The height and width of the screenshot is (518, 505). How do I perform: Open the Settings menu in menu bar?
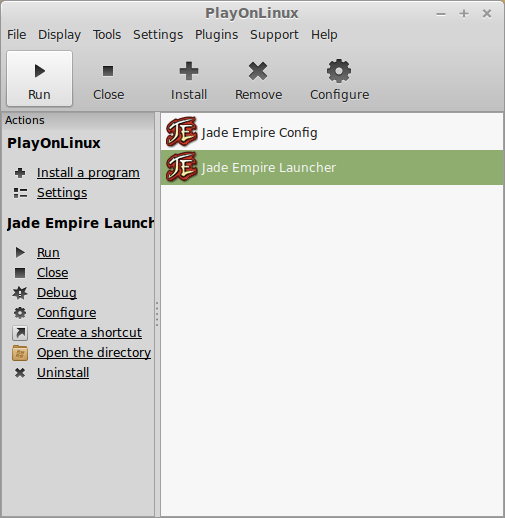[158, 35]
